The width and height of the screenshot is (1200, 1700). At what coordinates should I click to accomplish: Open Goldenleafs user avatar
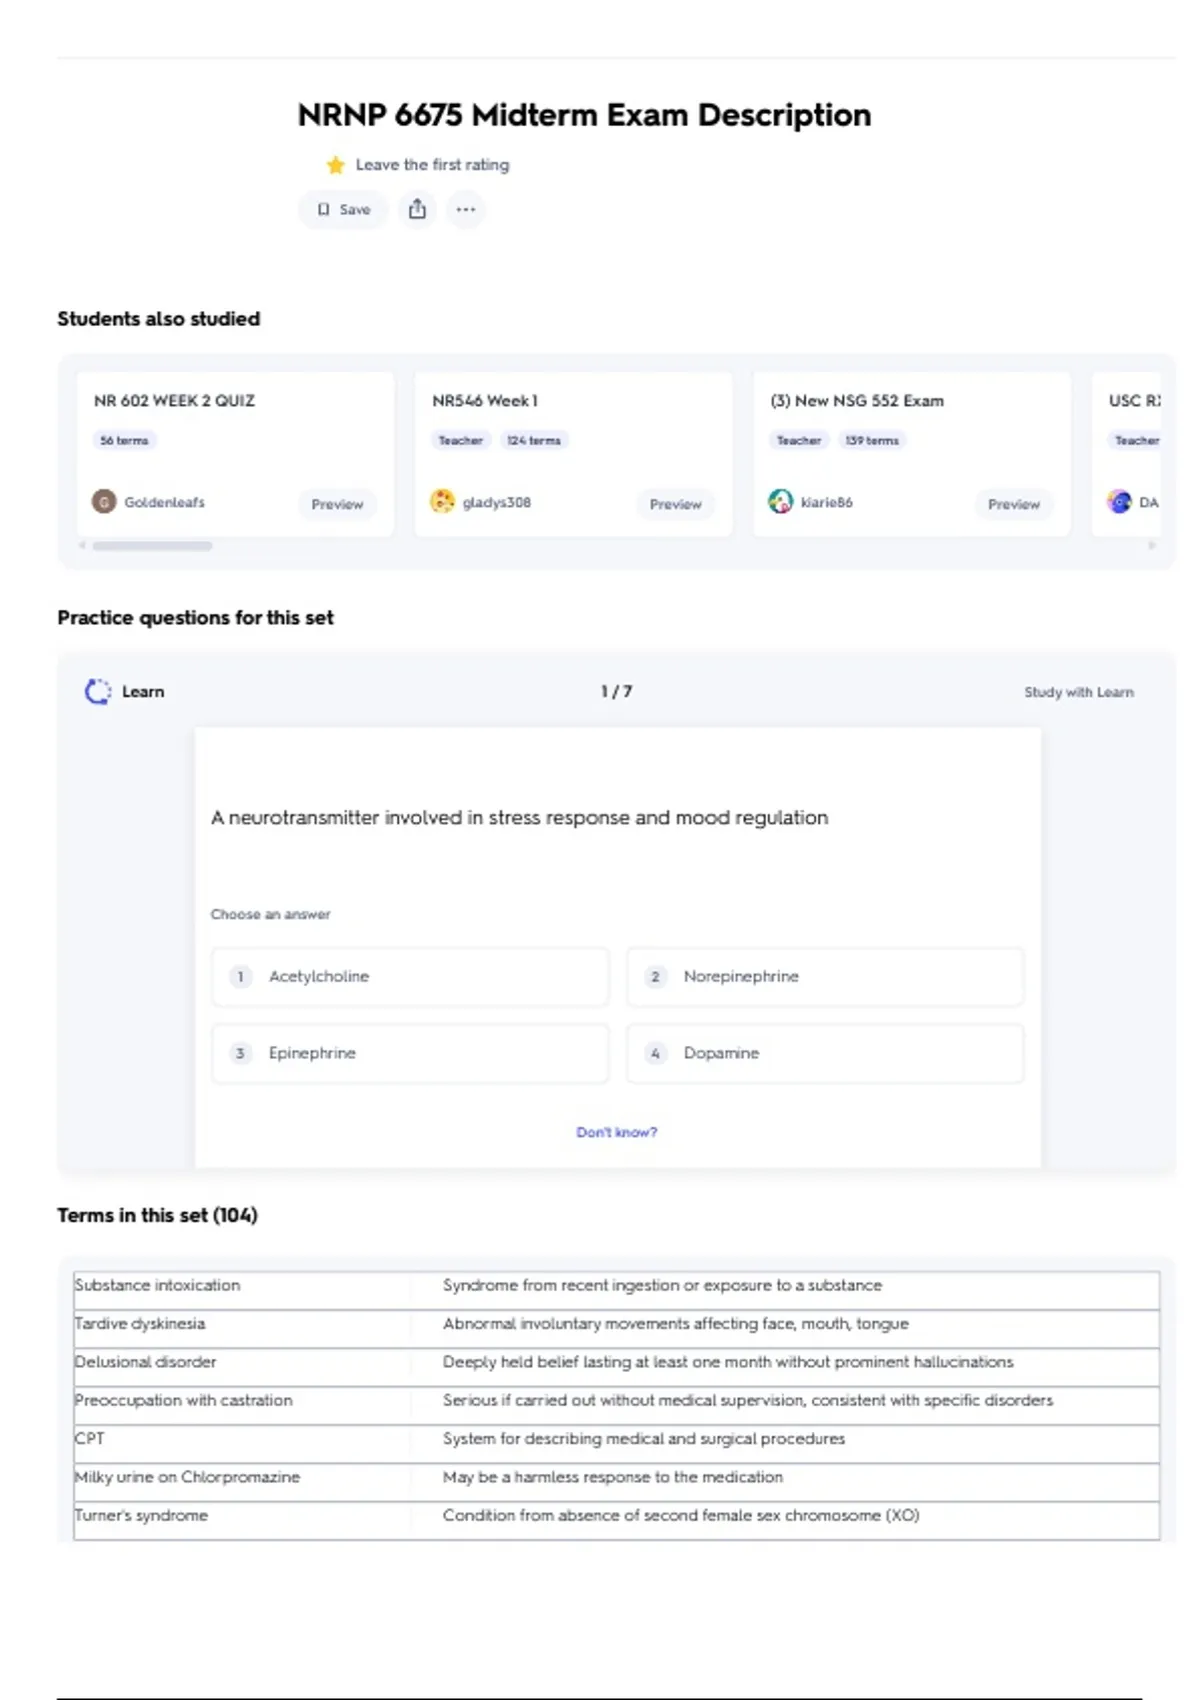[104, 502]
